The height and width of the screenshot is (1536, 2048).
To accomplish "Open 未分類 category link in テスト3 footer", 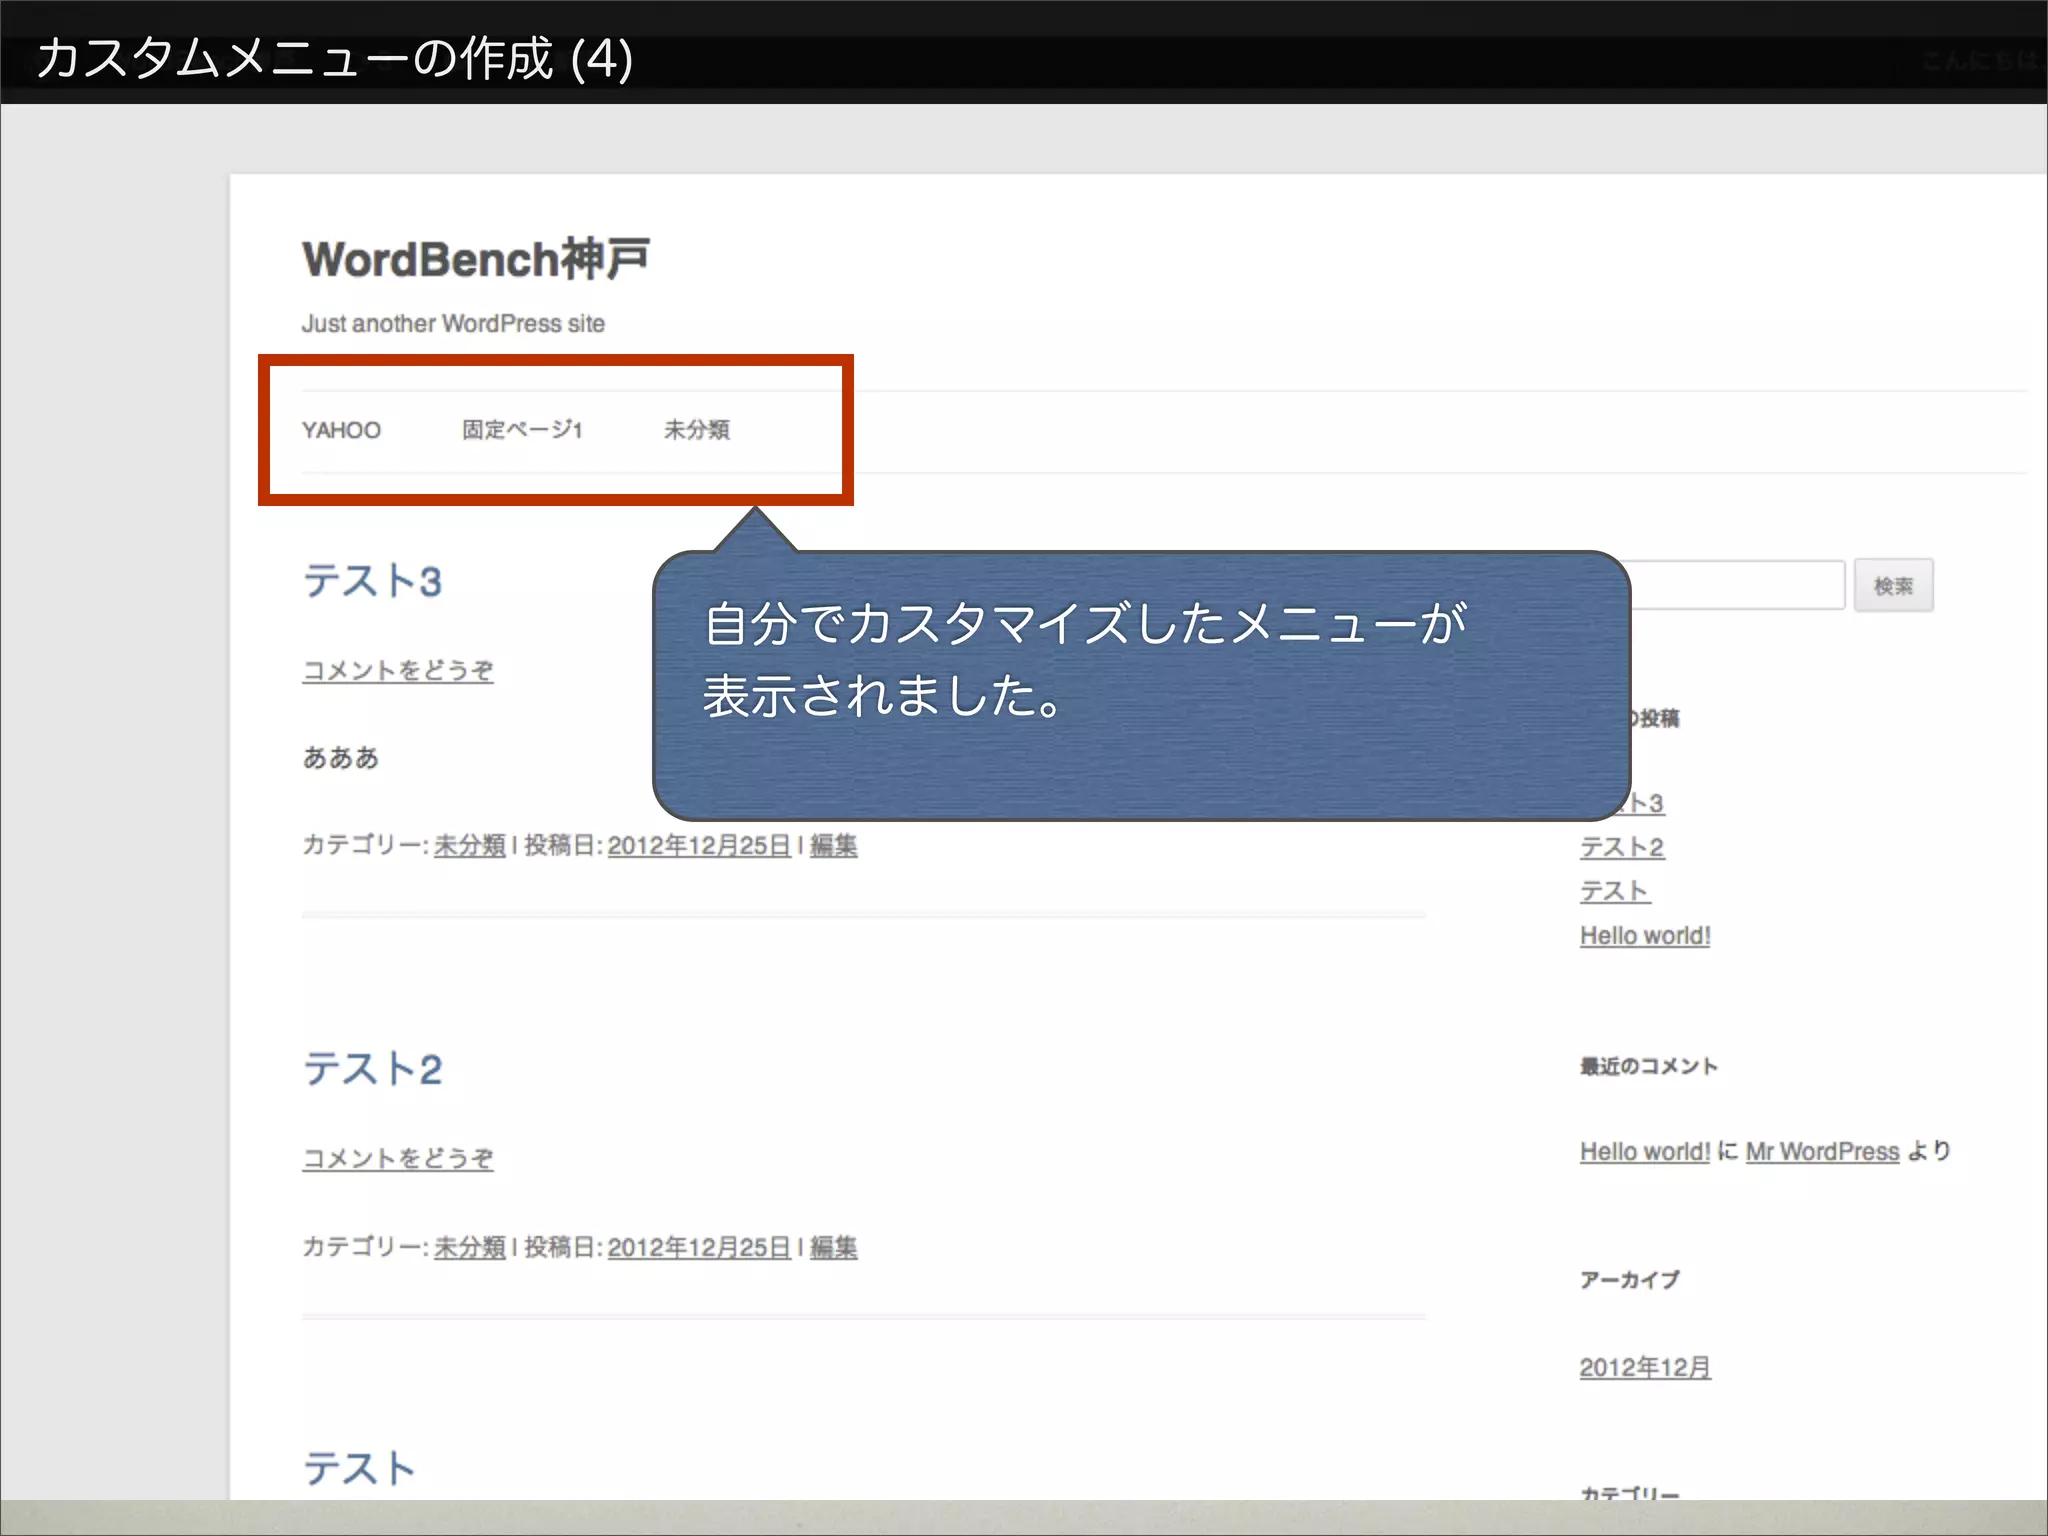I will point(470,845).
